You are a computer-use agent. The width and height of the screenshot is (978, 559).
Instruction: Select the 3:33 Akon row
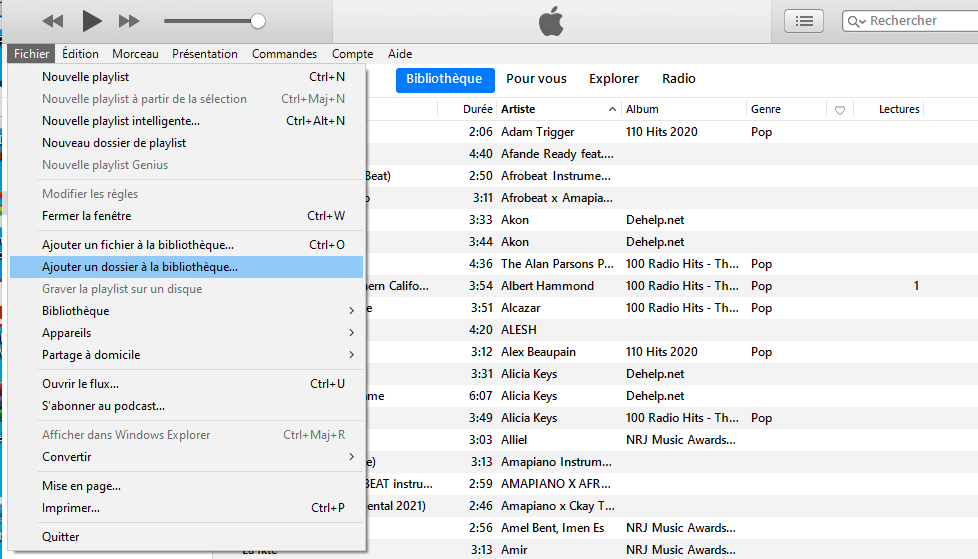tap(672, 220)
